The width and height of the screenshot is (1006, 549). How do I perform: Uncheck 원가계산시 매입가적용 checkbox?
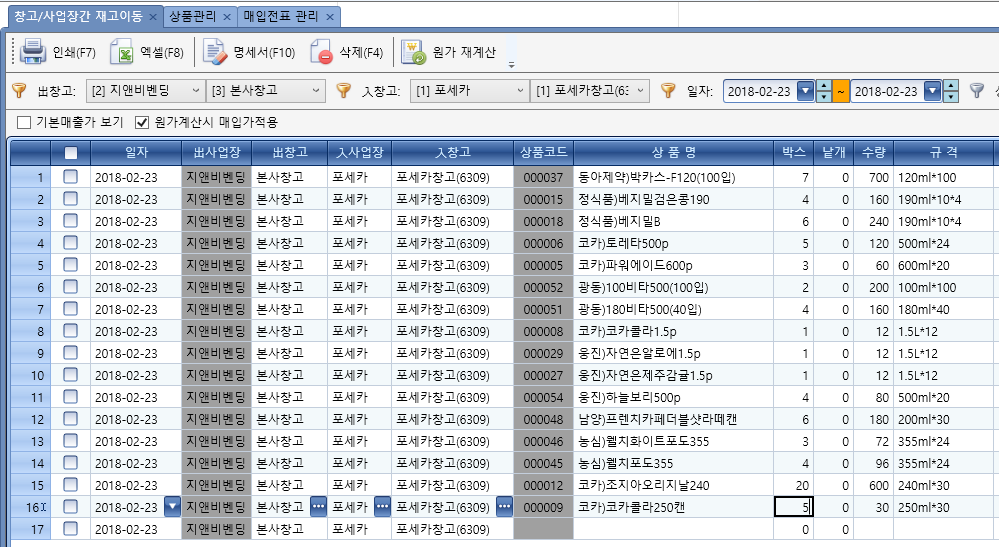pyautogui.click(x=142, y=122)
